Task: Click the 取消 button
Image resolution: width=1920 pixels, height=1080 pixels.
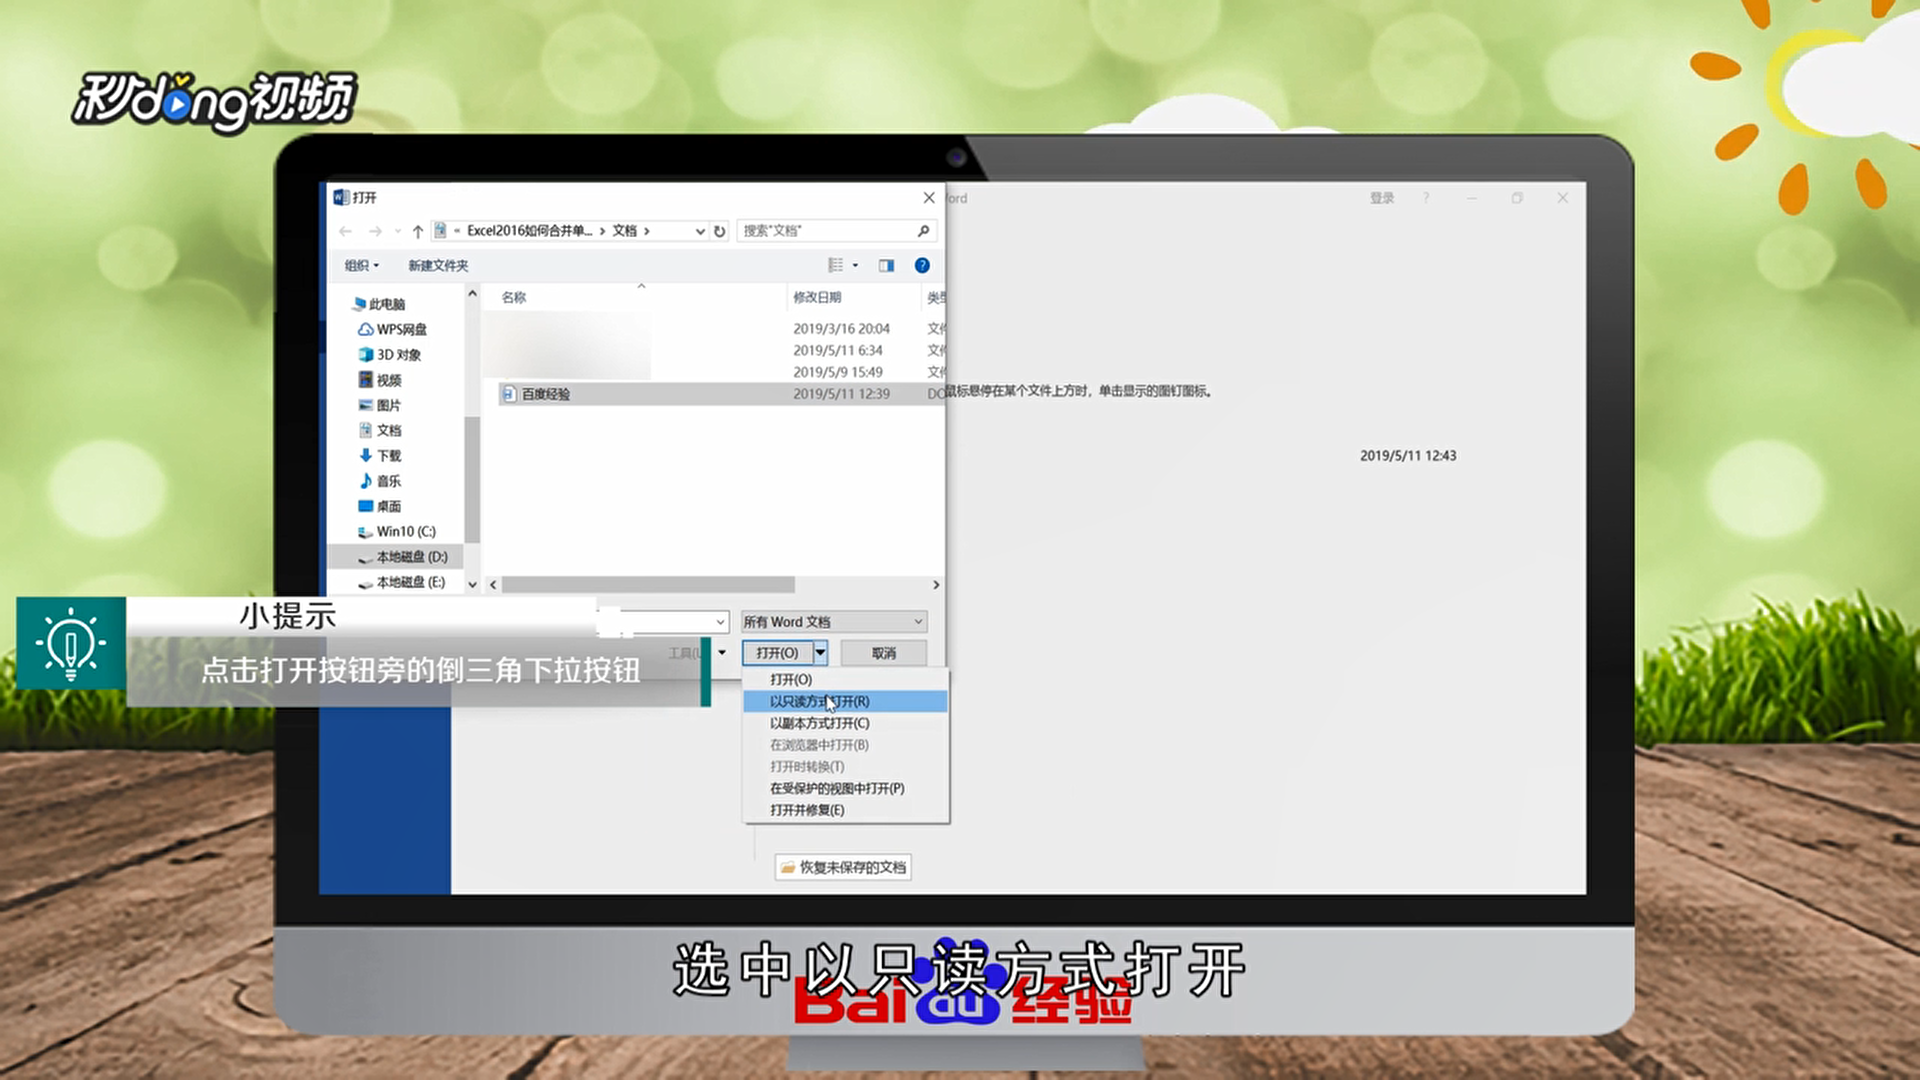Action: (x=883, y=653)
